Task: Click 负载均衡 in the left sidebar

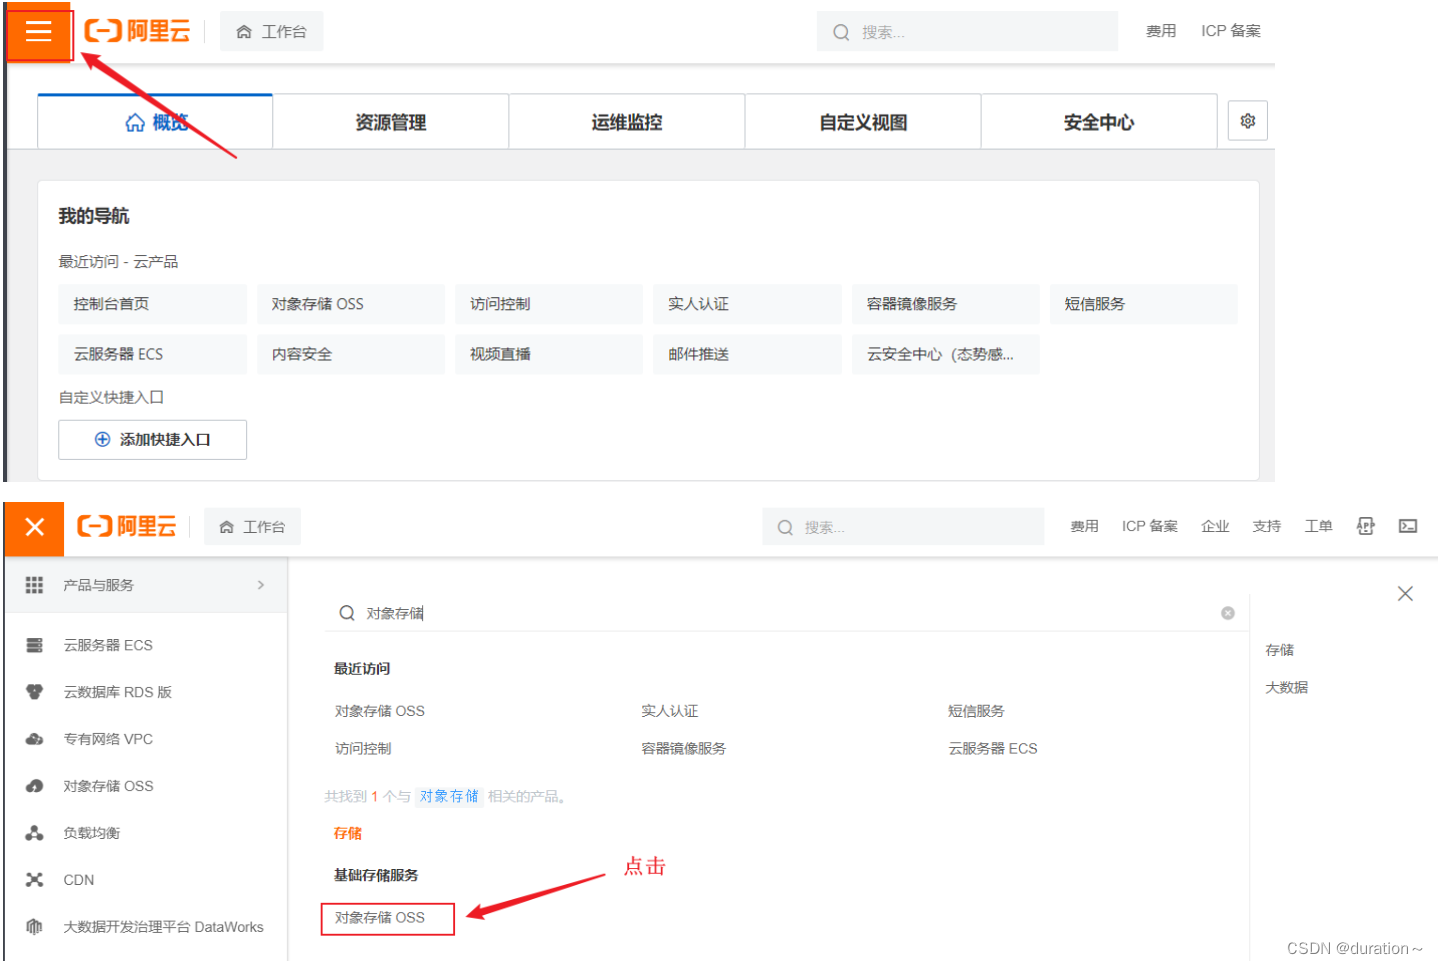Action: tap(92, 832)
